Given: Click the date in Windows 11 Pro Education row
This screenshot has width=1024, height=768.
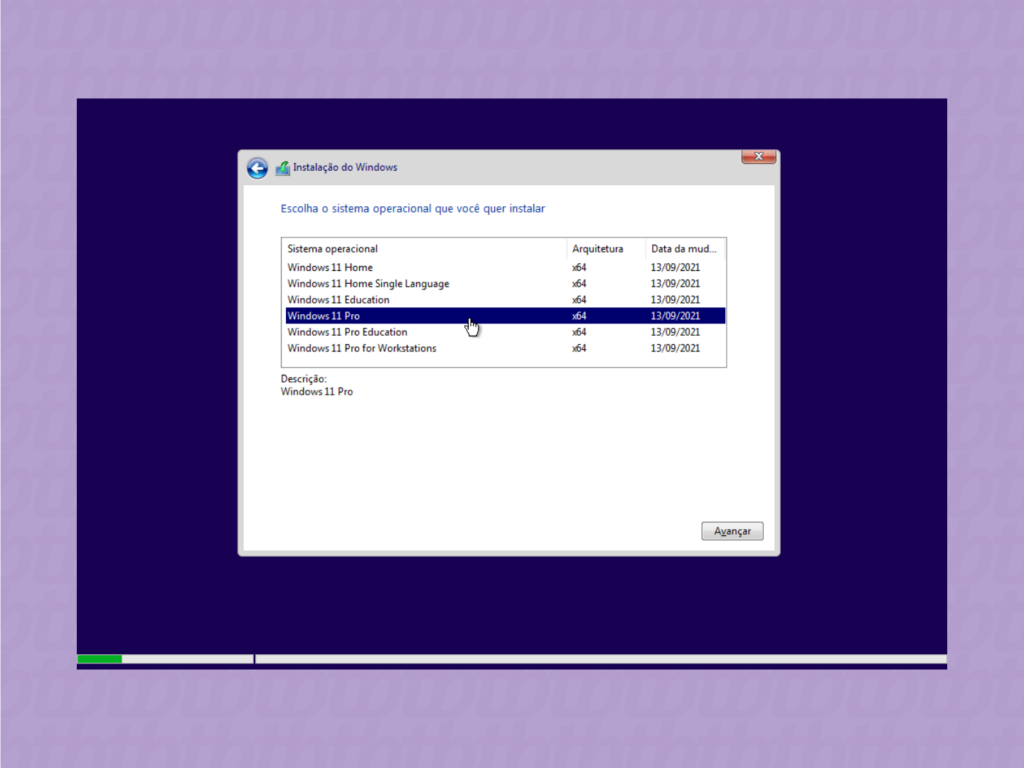Looking at the screenshot, I should (x=675, y=332).
